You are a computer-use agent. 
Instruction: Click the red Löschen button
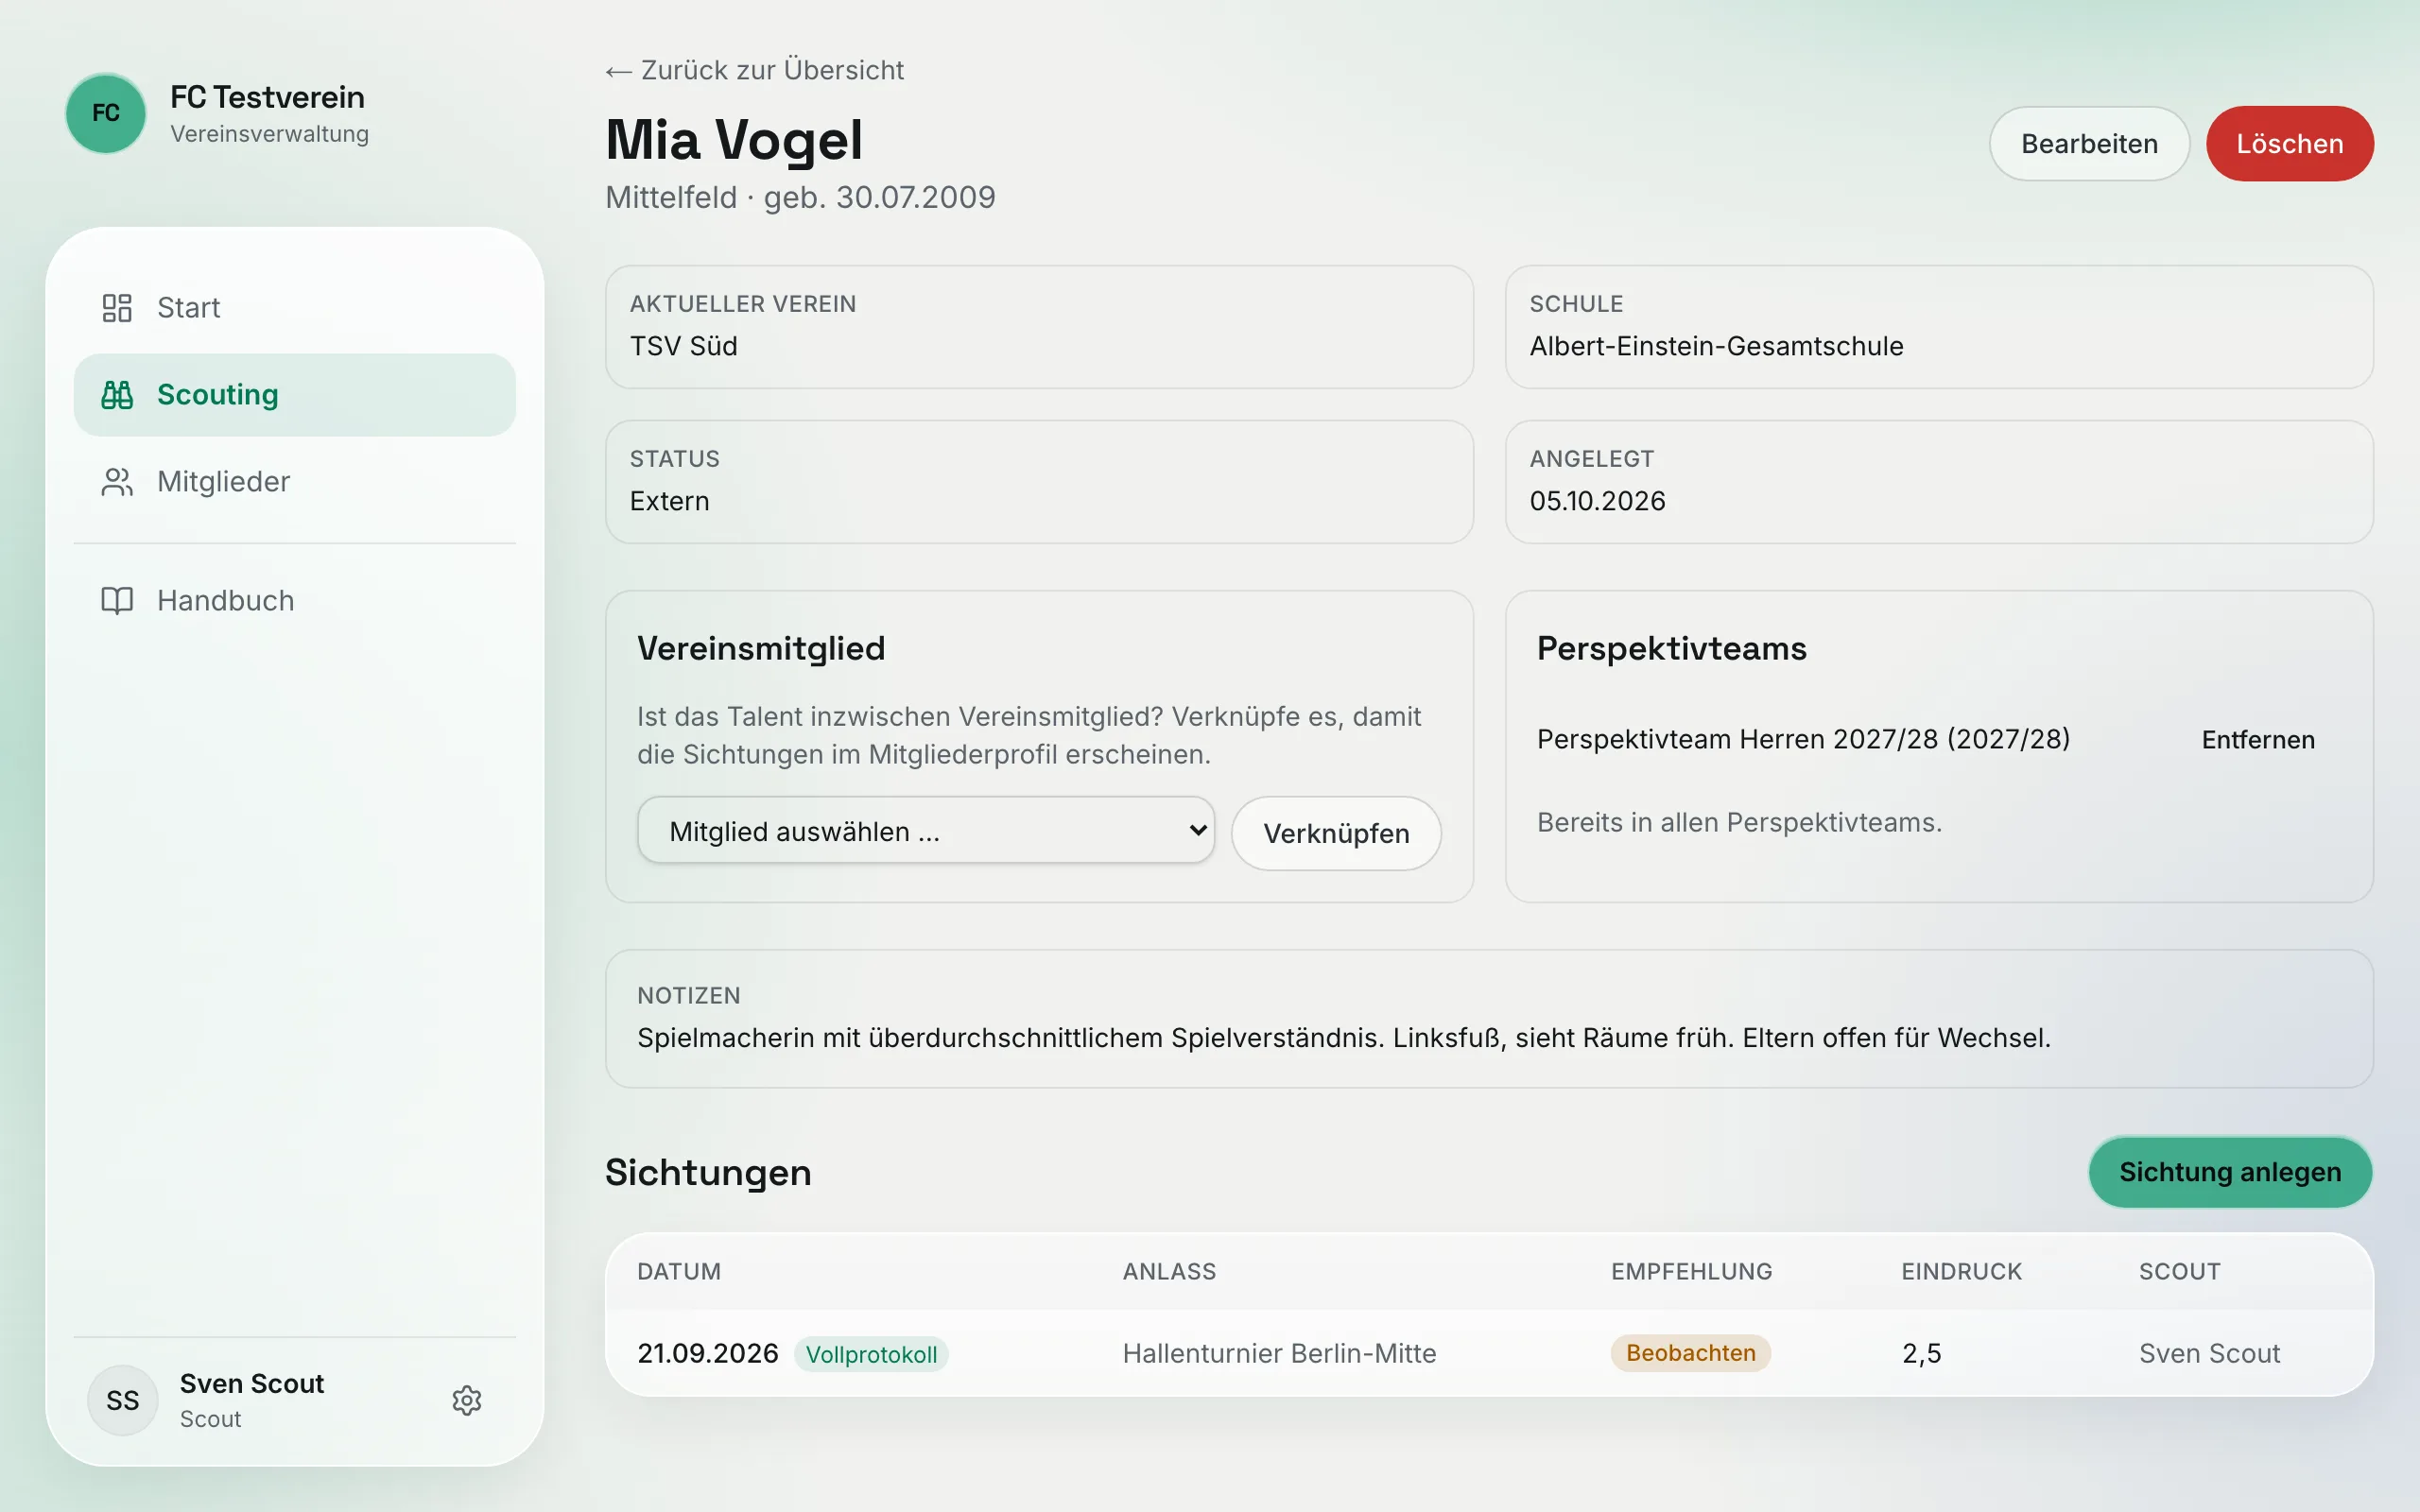(x=2290, y=144)
